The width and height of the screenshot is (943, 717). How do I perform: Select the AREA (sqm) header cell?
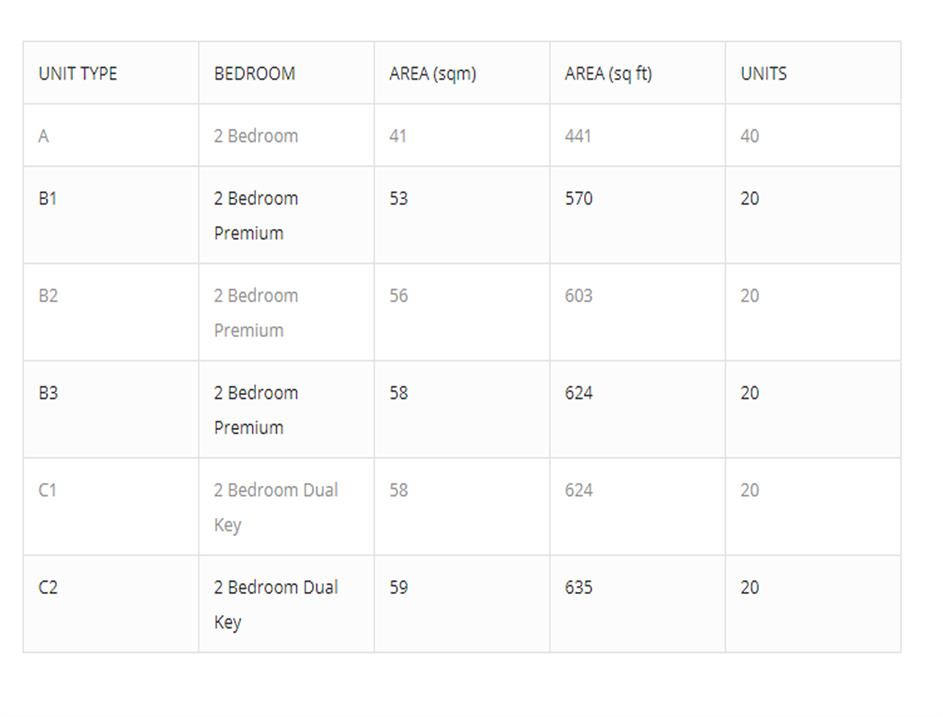(432, 74)
